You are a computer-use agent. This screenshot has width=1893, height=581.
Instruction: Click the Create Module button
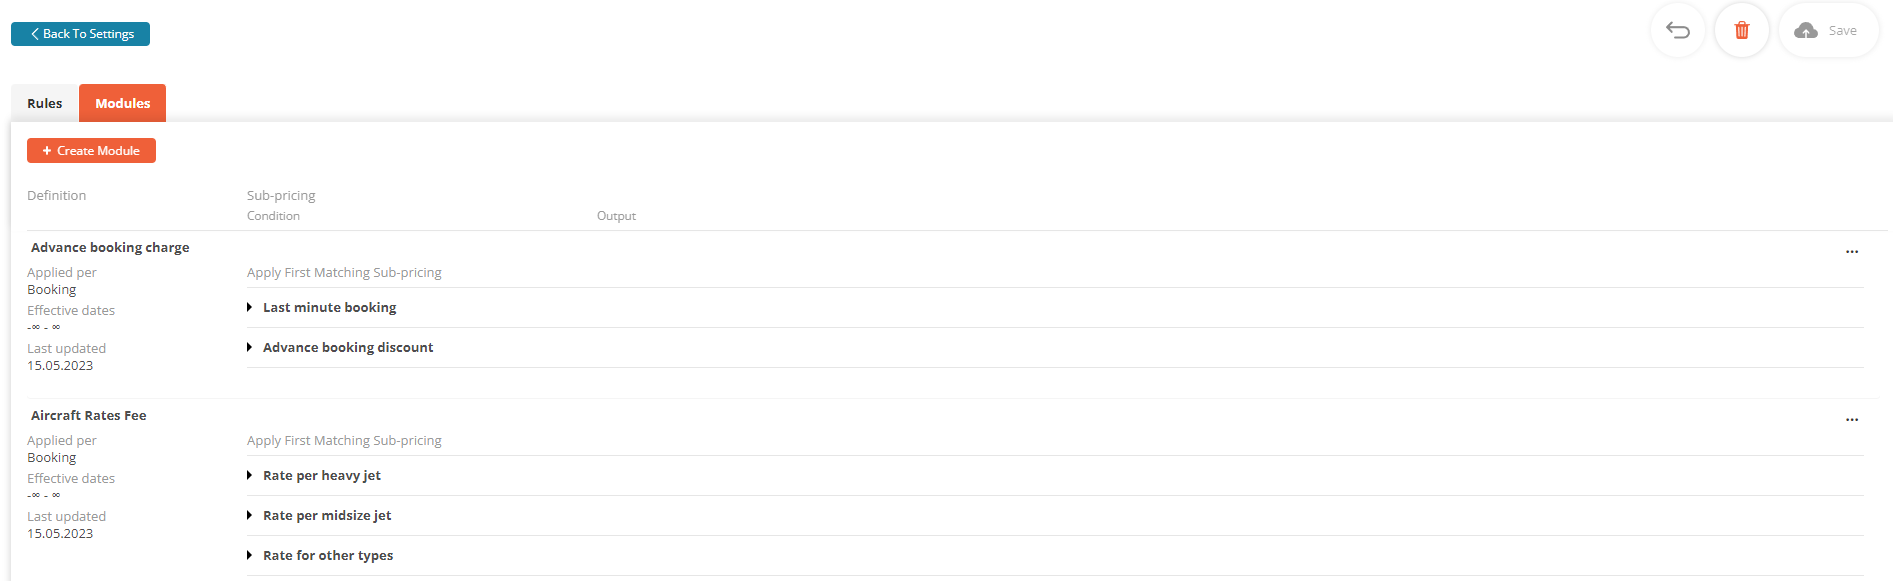click(x=91, y=151)
